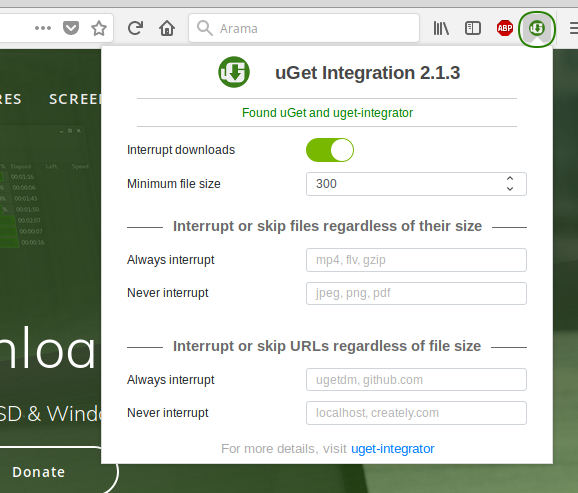Go to the home page icon
Viewport: 578px width, 493px height.
click(167, 28)
